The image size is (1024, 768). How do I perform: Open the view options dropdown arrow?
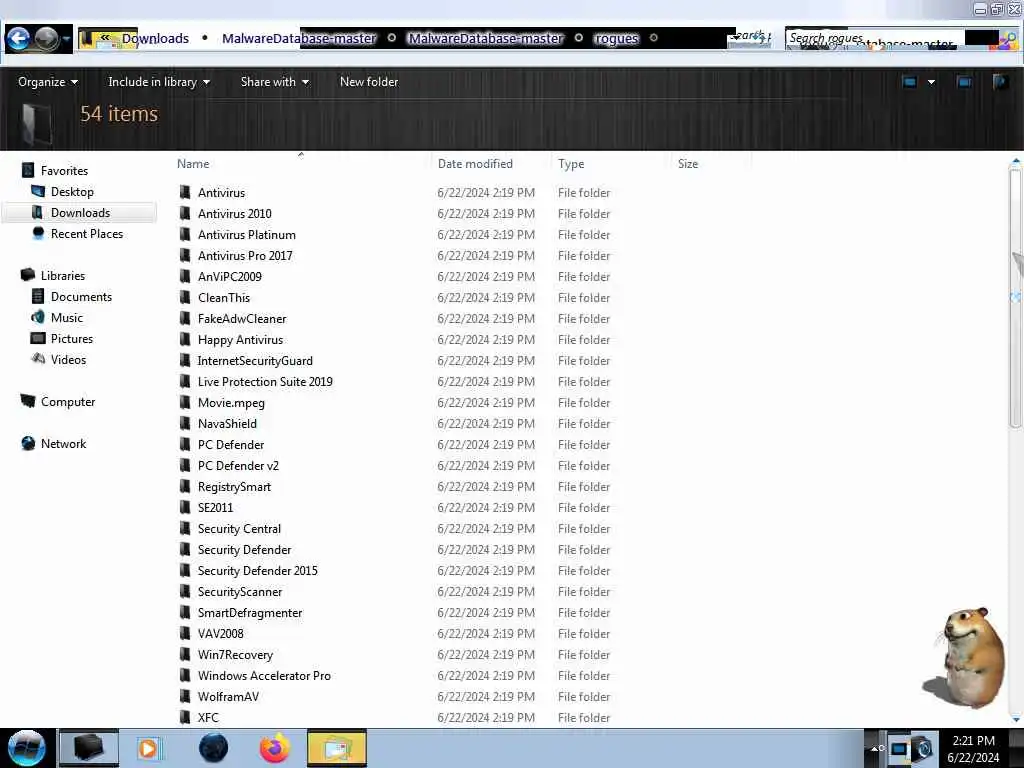[931, 82]
